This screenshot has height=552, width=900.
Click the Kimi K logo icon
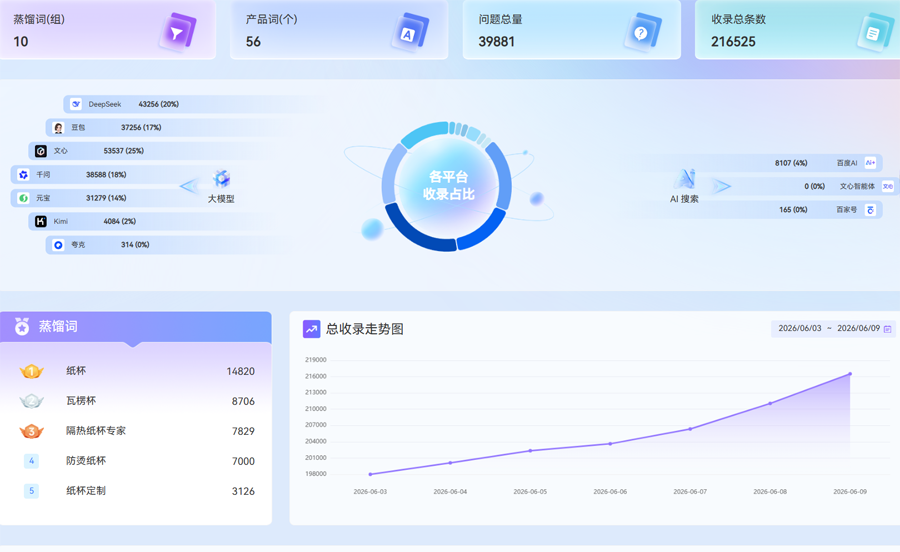tap(41, 221)
